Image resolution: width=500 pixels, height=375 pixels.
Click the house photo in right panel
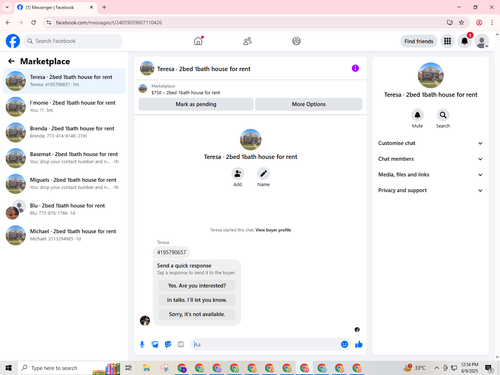coord(430,75)
